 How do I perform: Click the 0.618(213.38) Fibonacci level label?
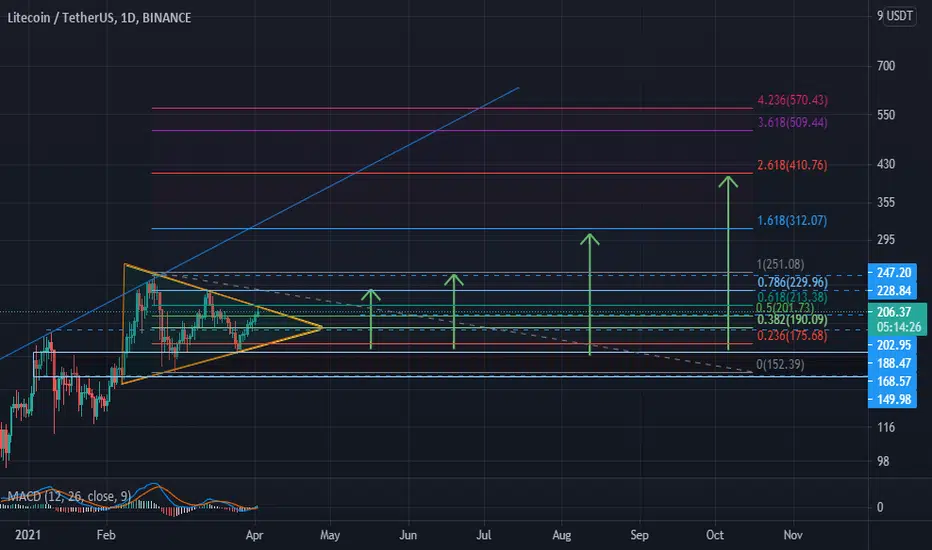(x=792, y=296)
